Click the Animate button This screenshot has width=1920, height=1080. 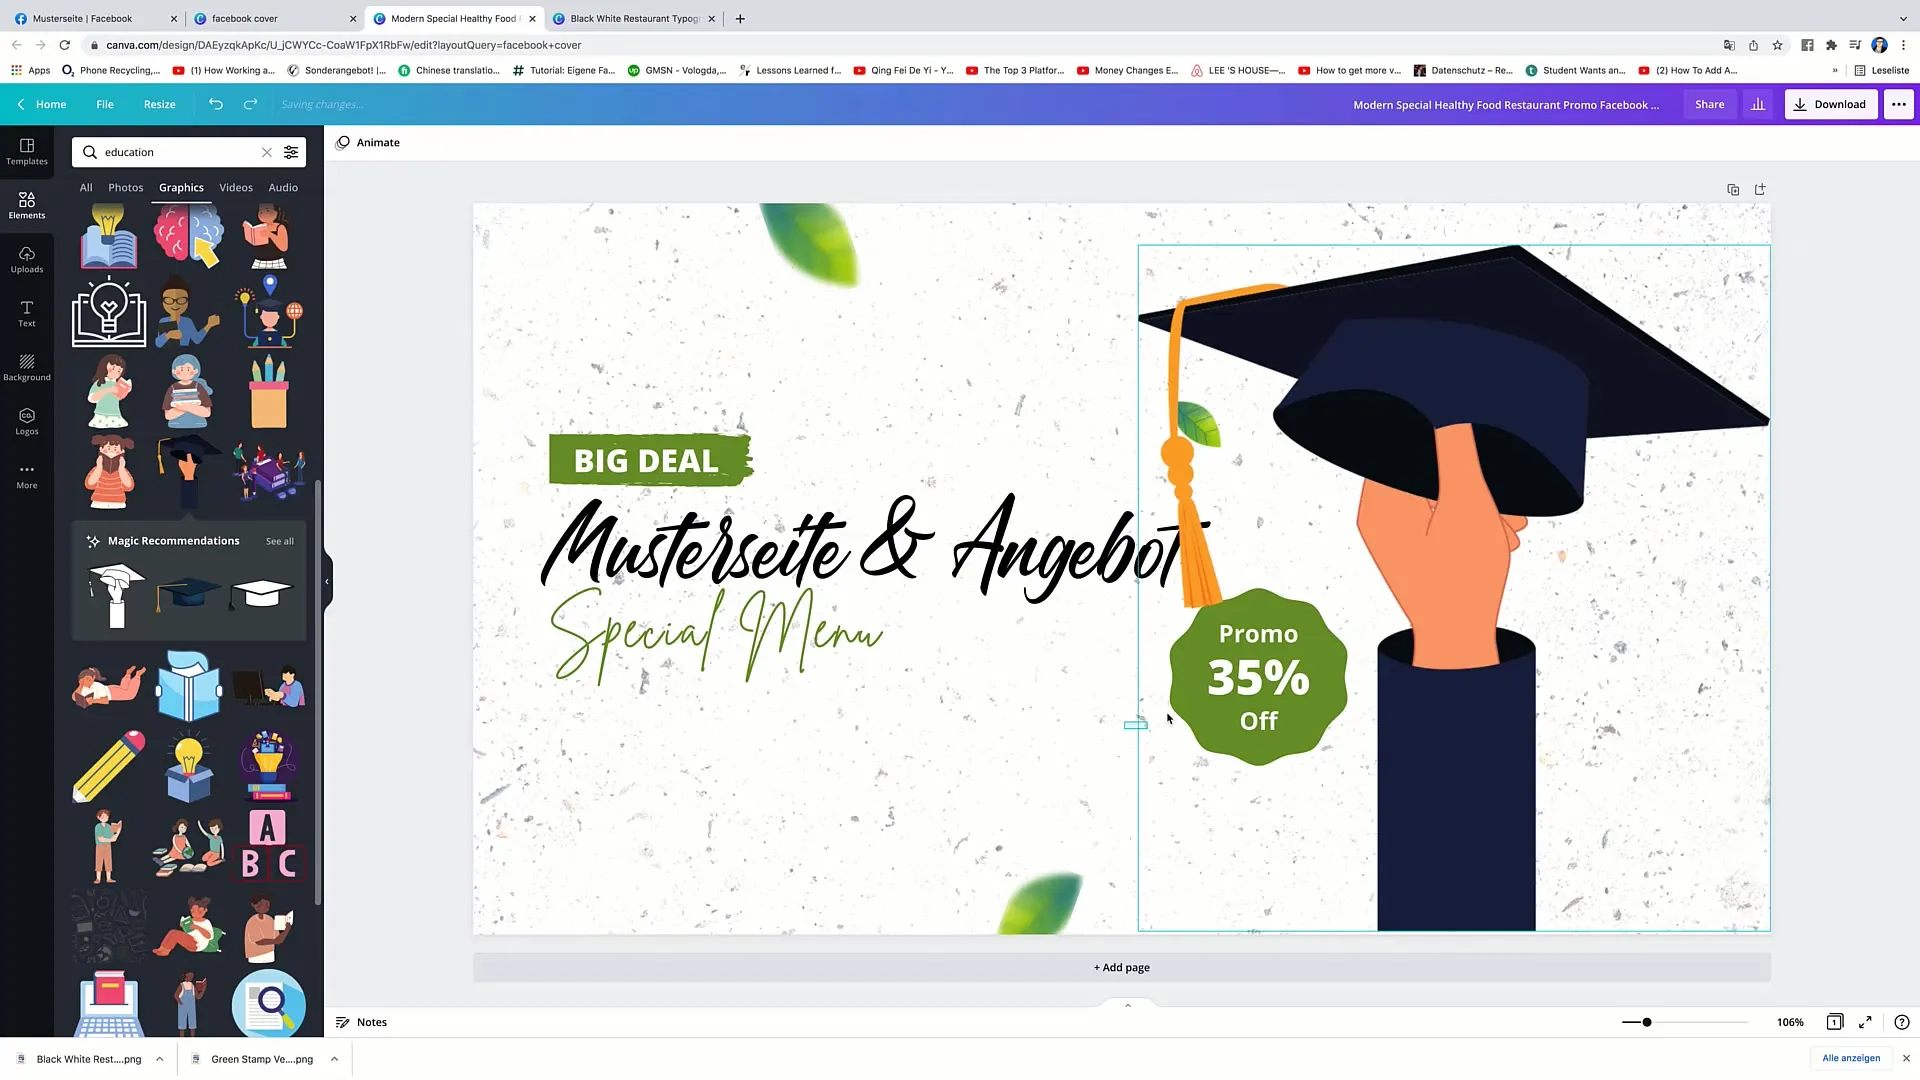click(368, 142)
